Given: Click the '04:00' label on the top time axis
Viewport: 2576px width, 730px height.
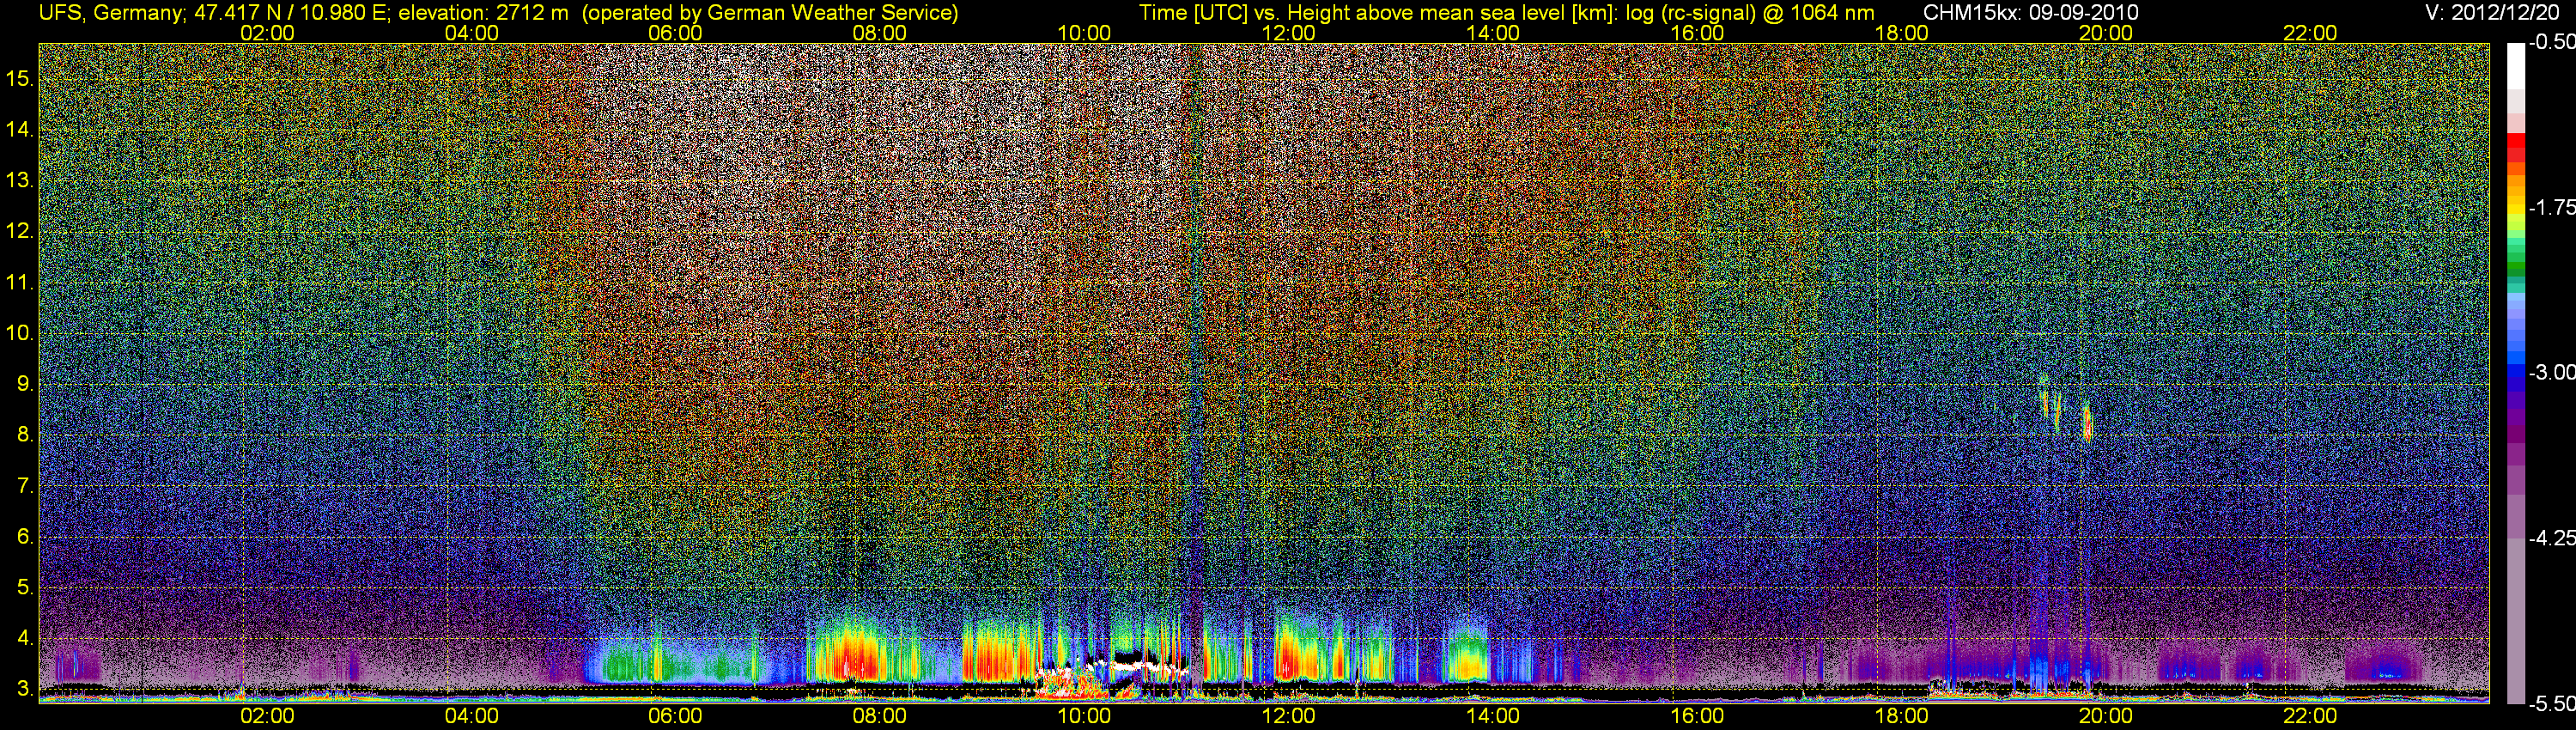Looking at the screenshot, I should [x=471, y=33].
